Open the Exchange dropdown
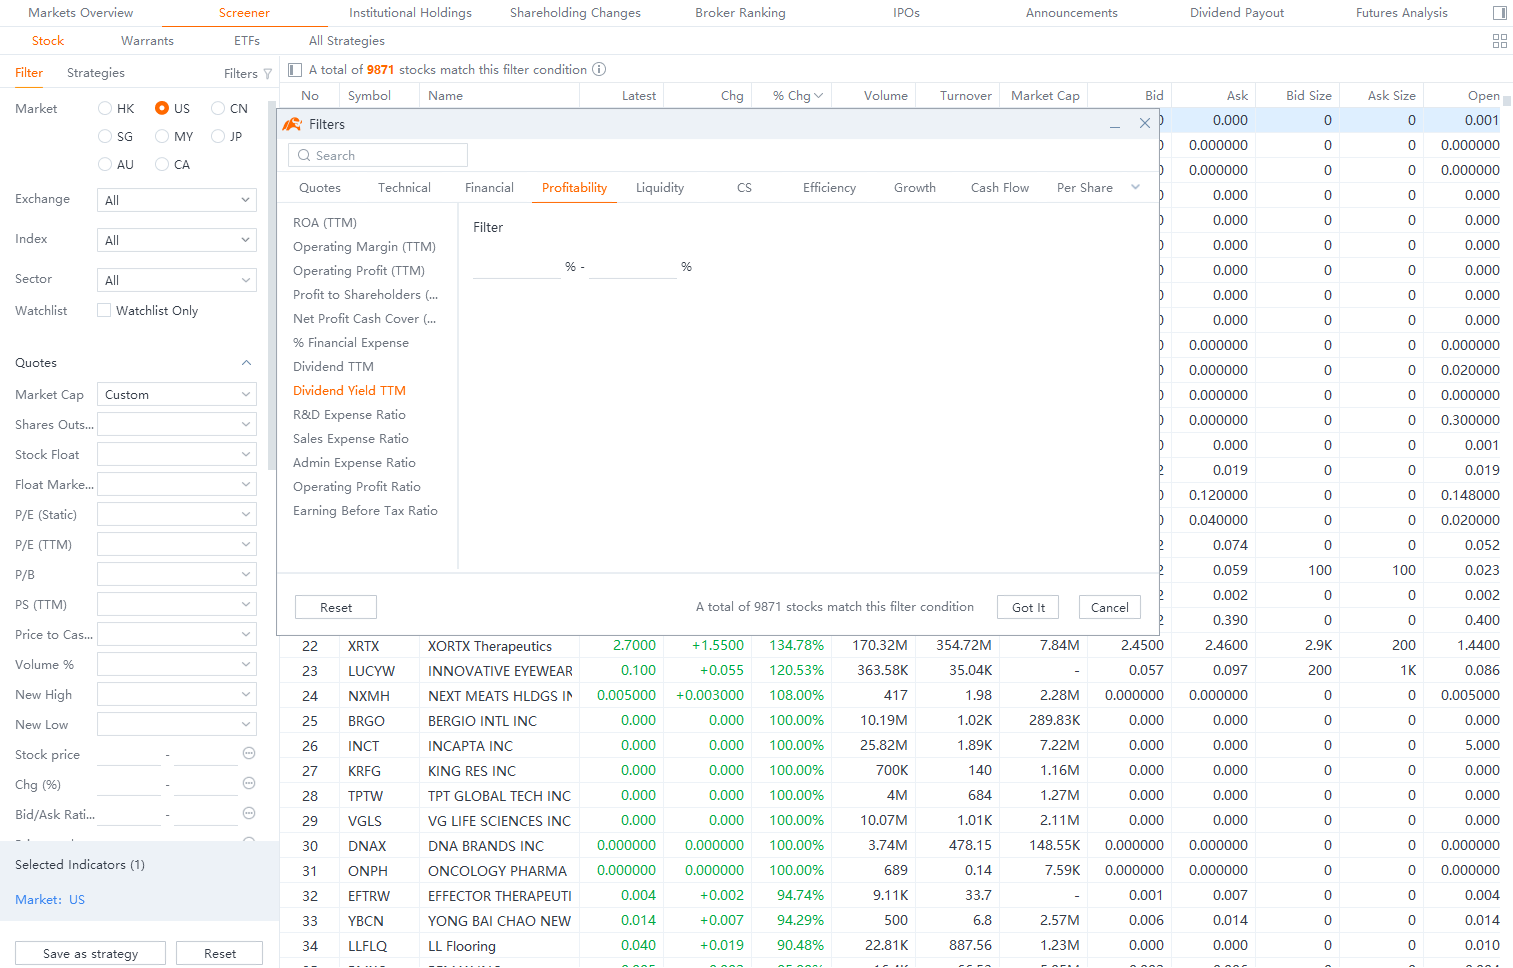1513x968 pixels. point(177,200)
